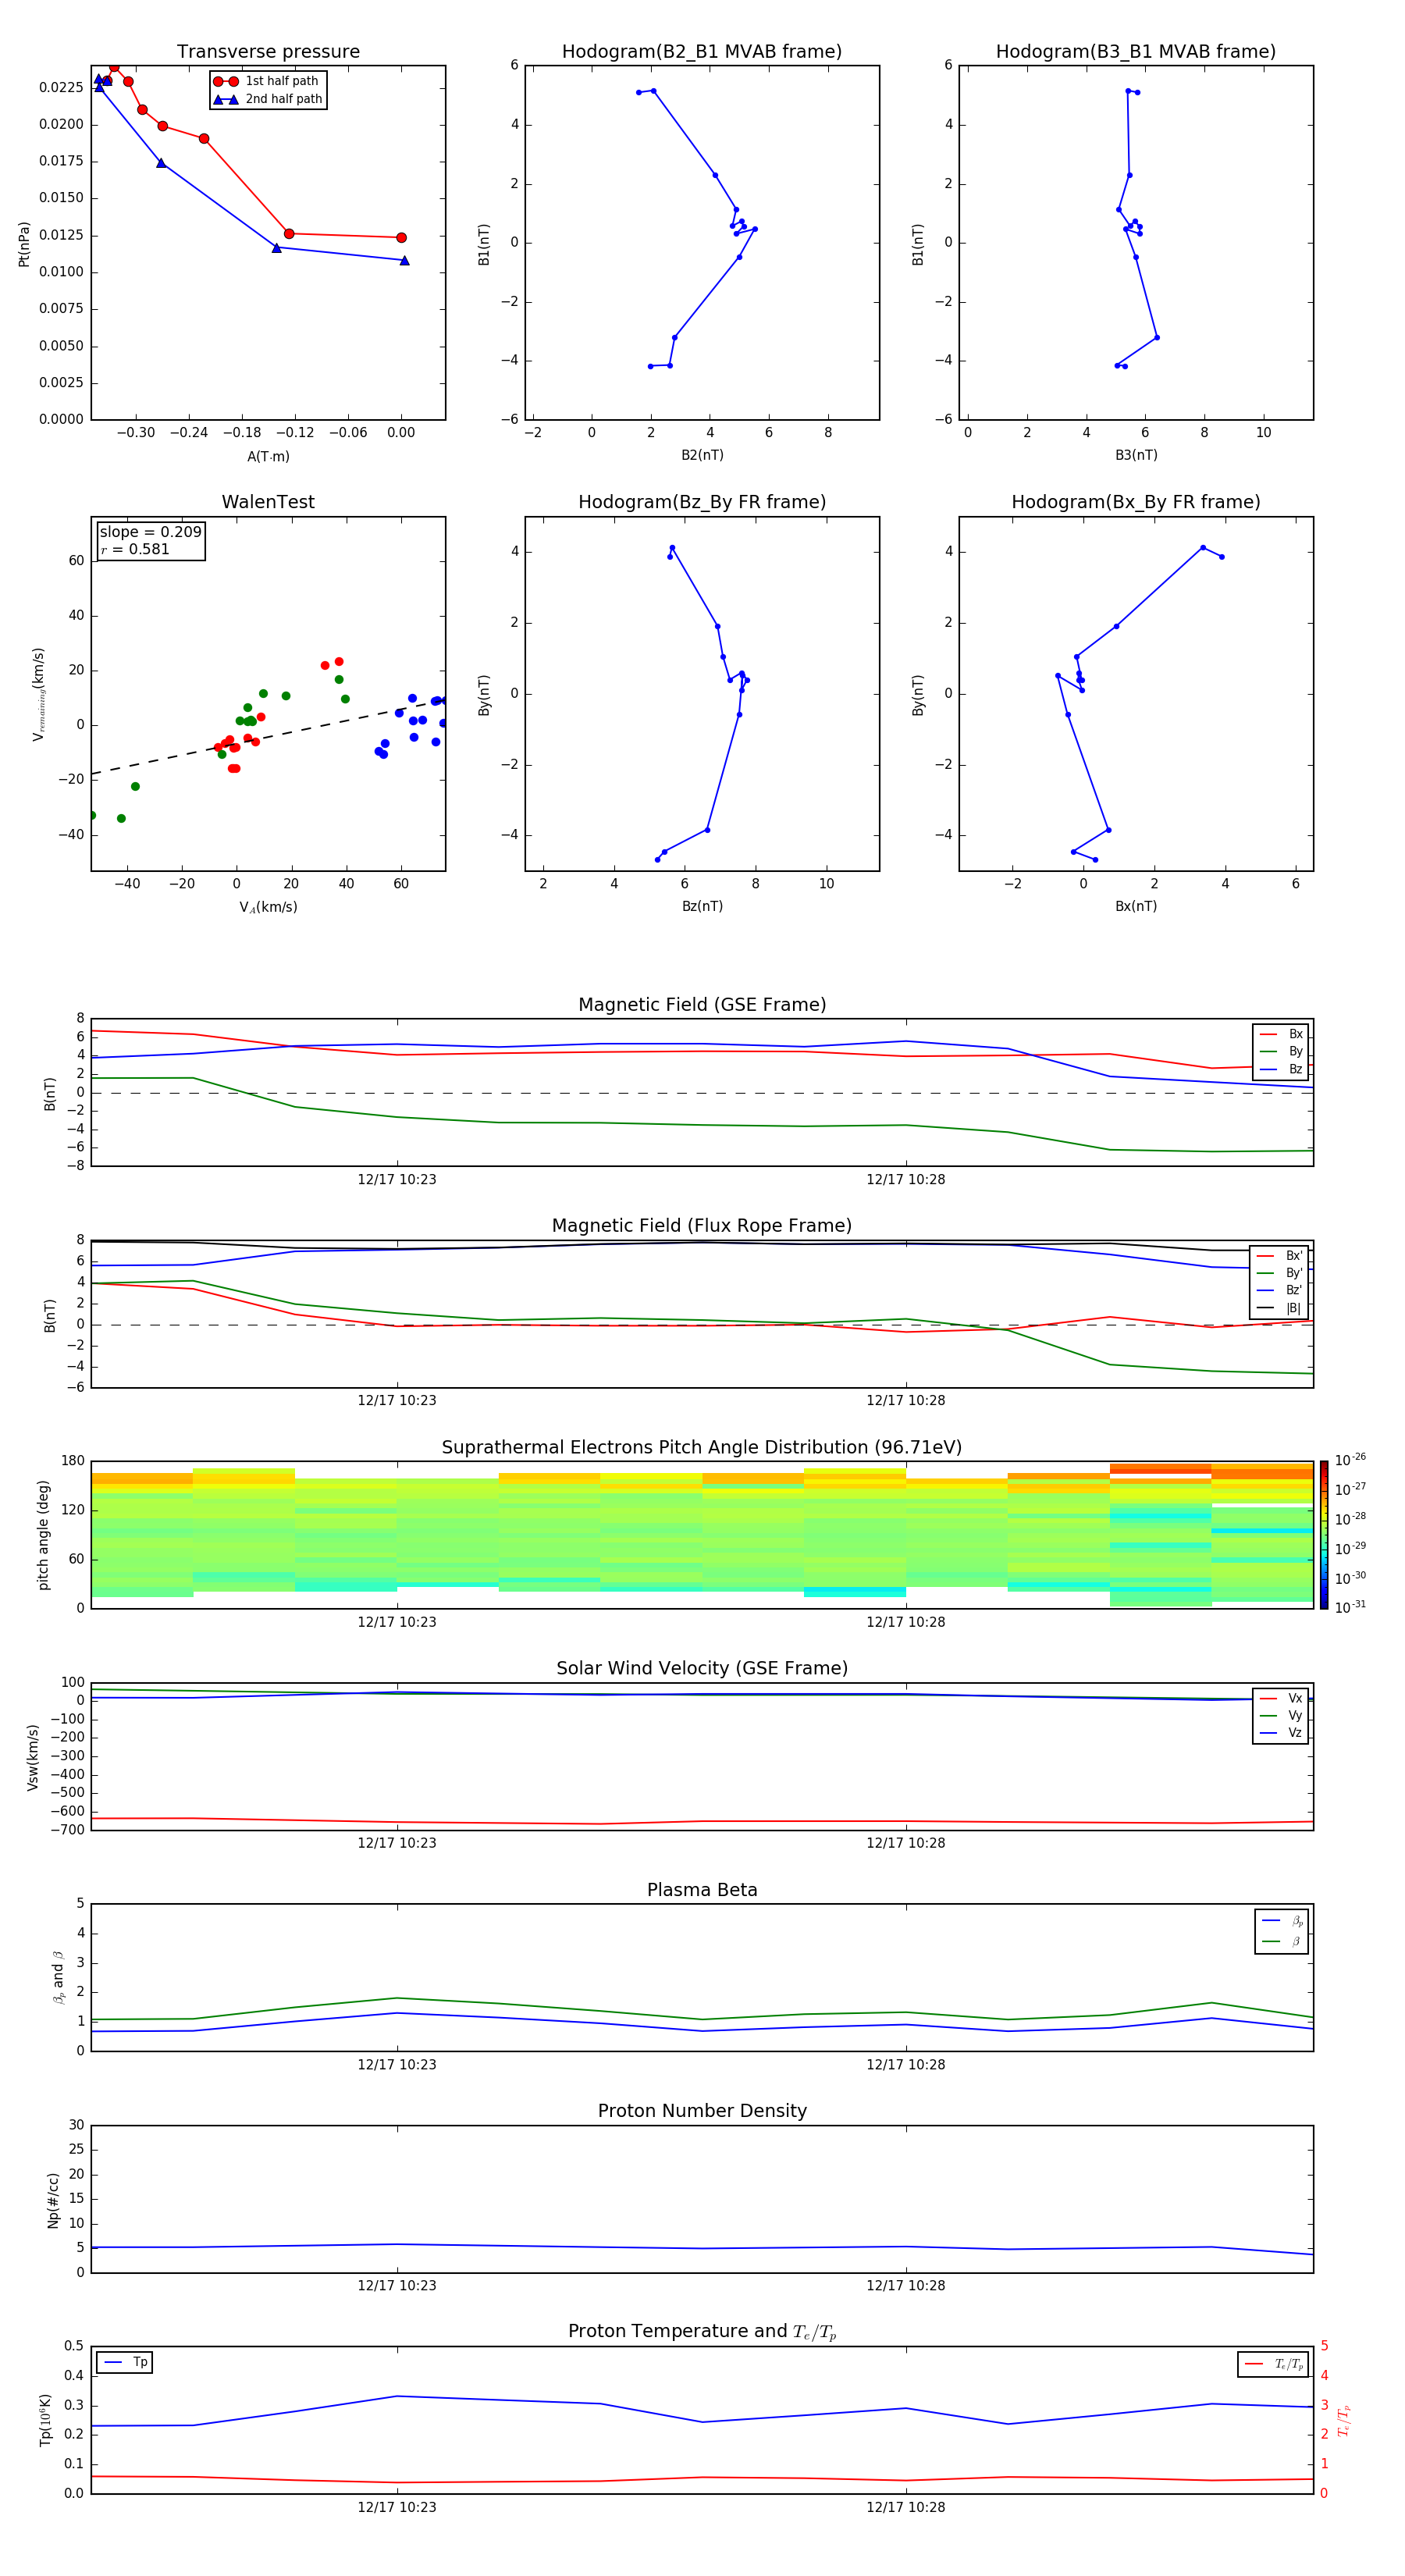Click the '0.0225' tick on transverse pressure axis
Viewport: 1405px width, 2576px height.
[x=61, y=88]
